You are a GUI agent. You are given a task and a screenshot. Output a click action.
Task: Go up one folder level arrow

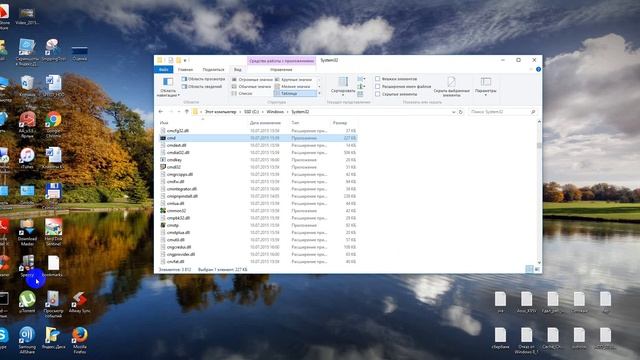pyautogui.click(x=187, y=111)
